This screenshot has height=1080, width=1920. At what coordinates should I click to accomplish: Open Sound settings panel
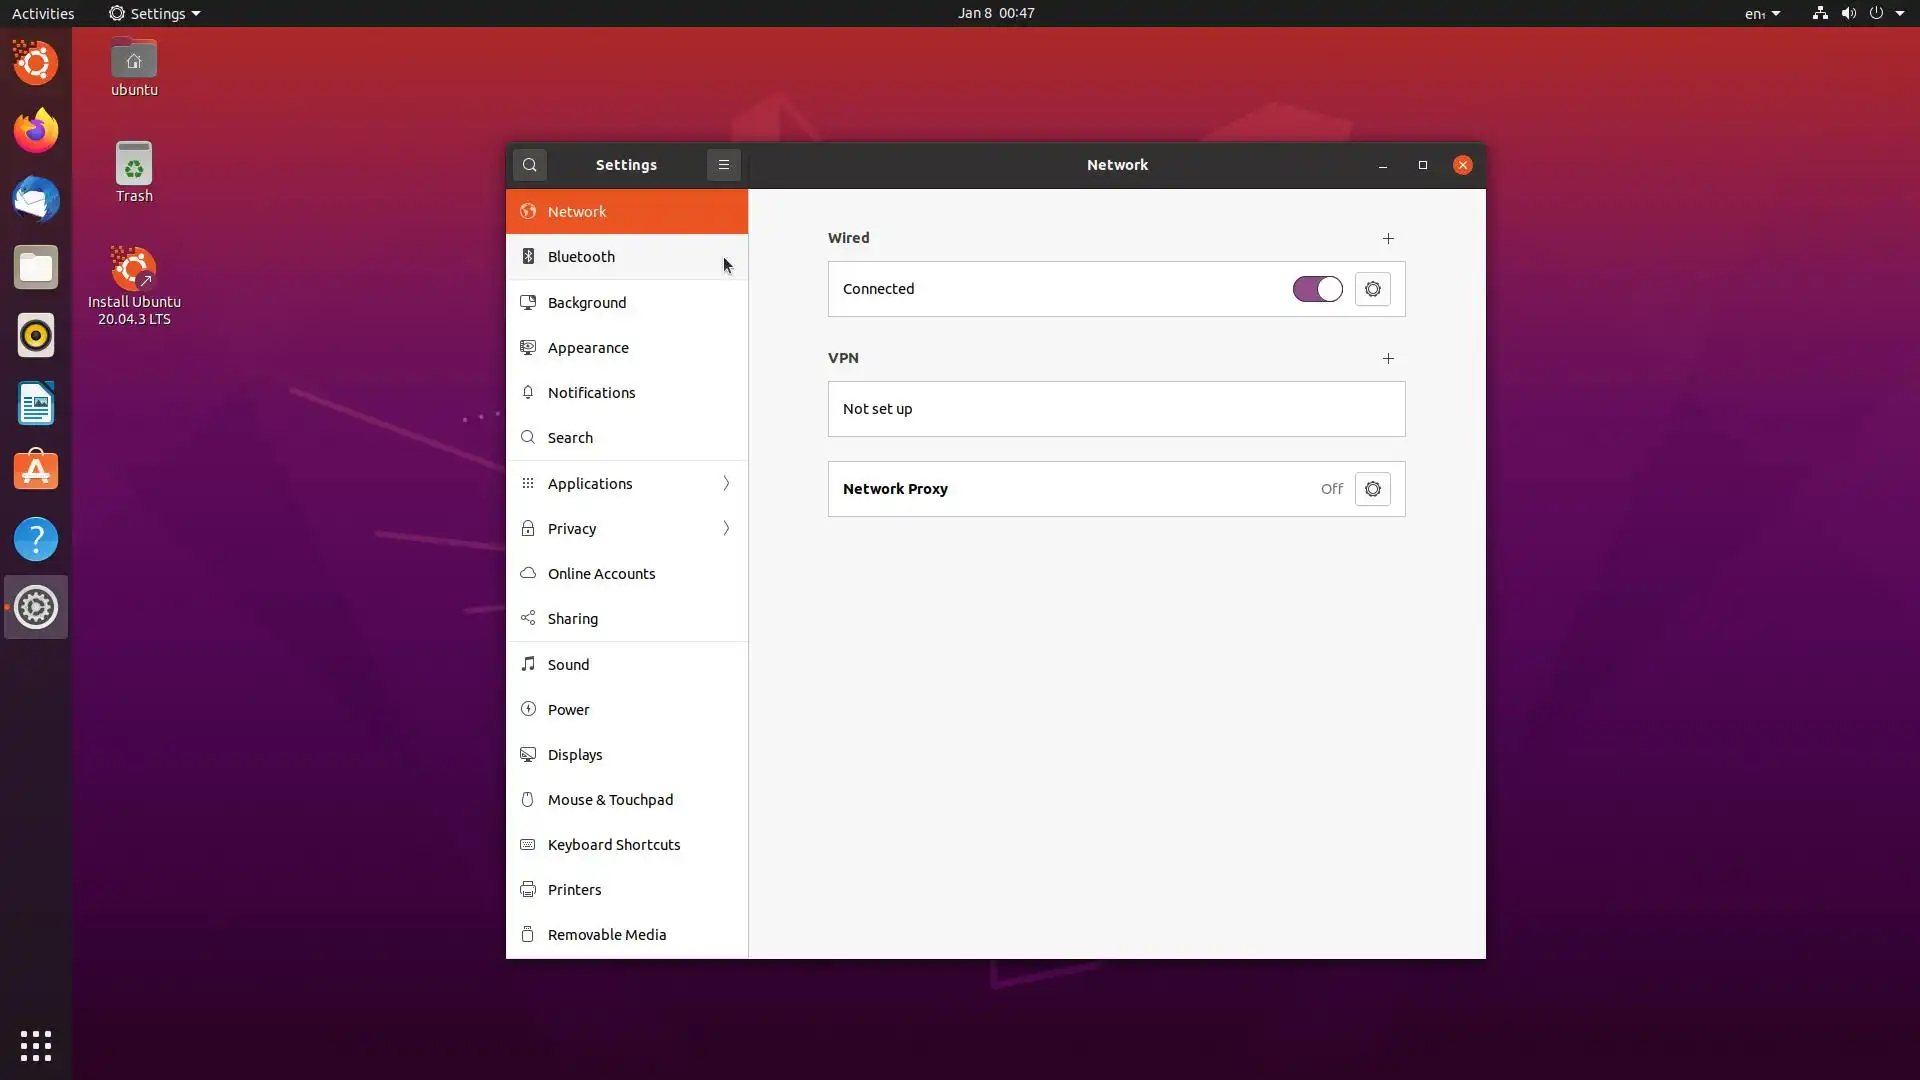568,665
